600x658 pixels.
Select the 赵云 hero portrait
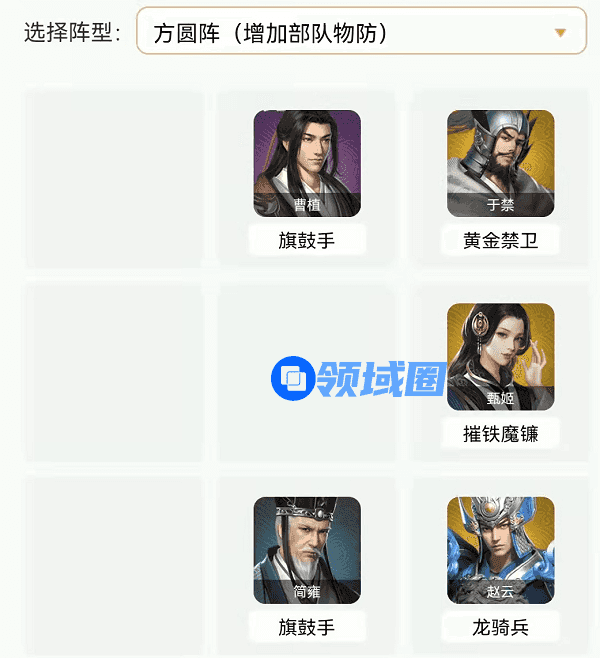tap(501, 550)
